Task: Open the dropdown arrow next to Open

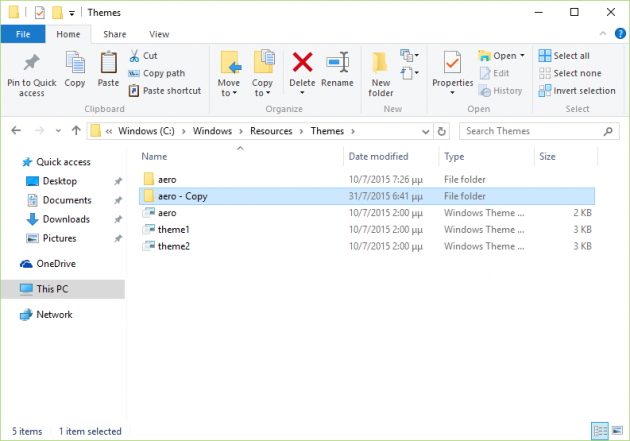Action: pyautogui.click(x=522, y=55)
